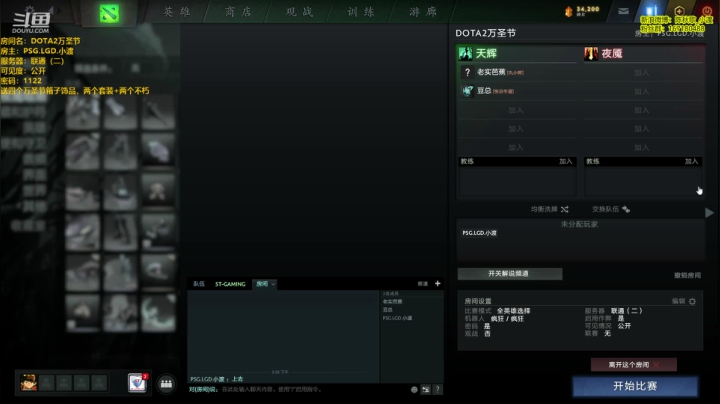720x404 pixels.
Task: Toggle the 开关解说频道 broadcast channel button
Action: pos(510,274)
